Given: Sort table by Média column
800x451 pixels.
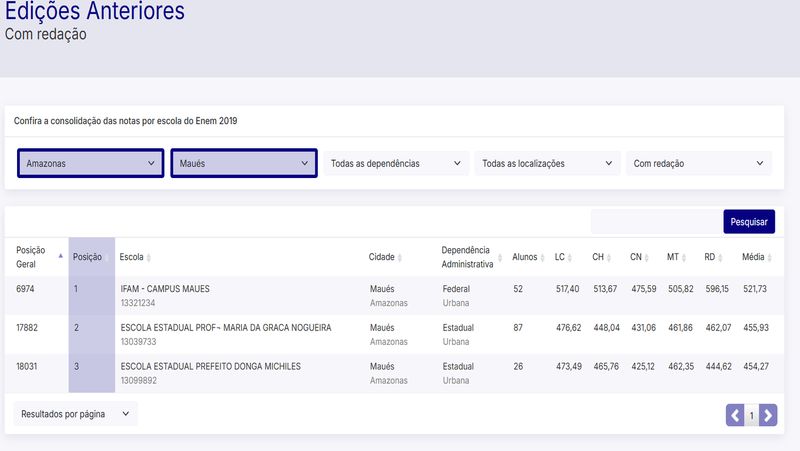Looking at the screenshot, I should [x=756, y=257].
